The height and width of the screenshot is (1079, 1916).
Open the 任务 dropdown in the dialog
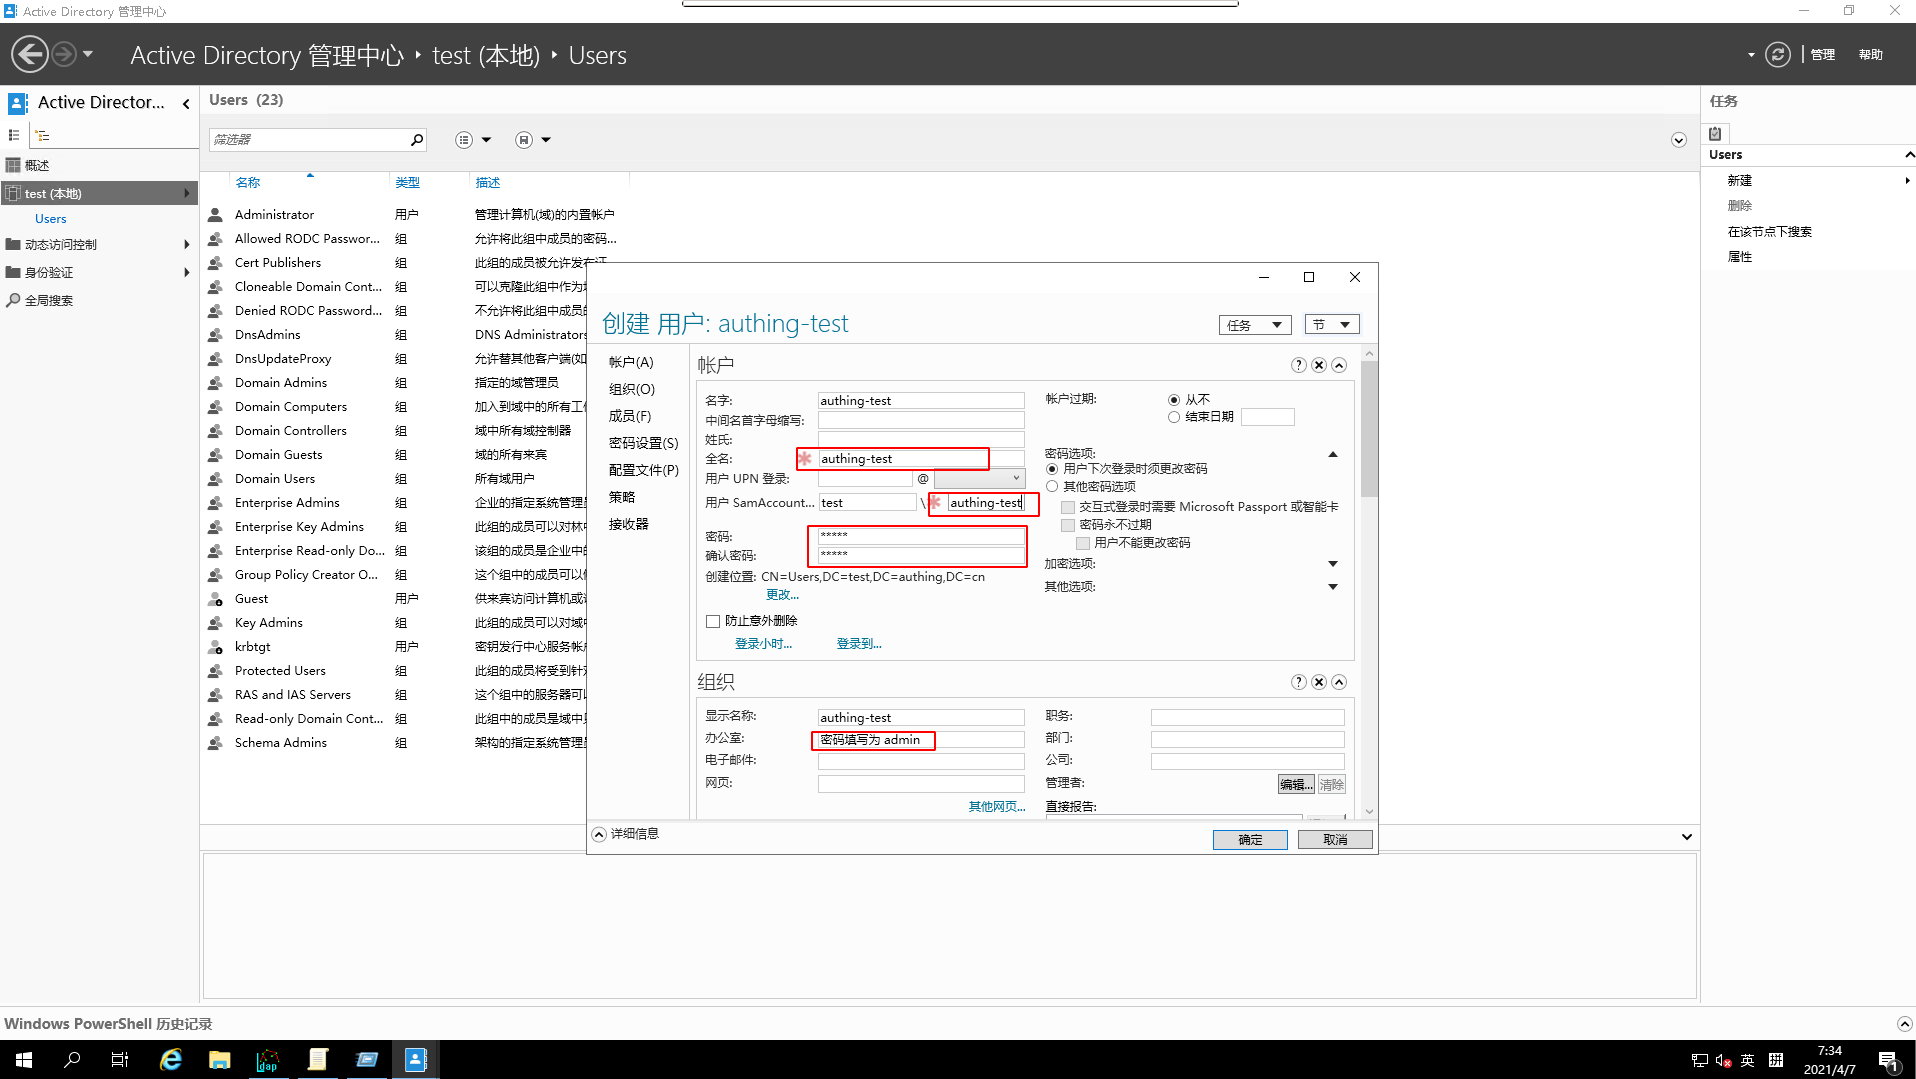(1254, 325)
